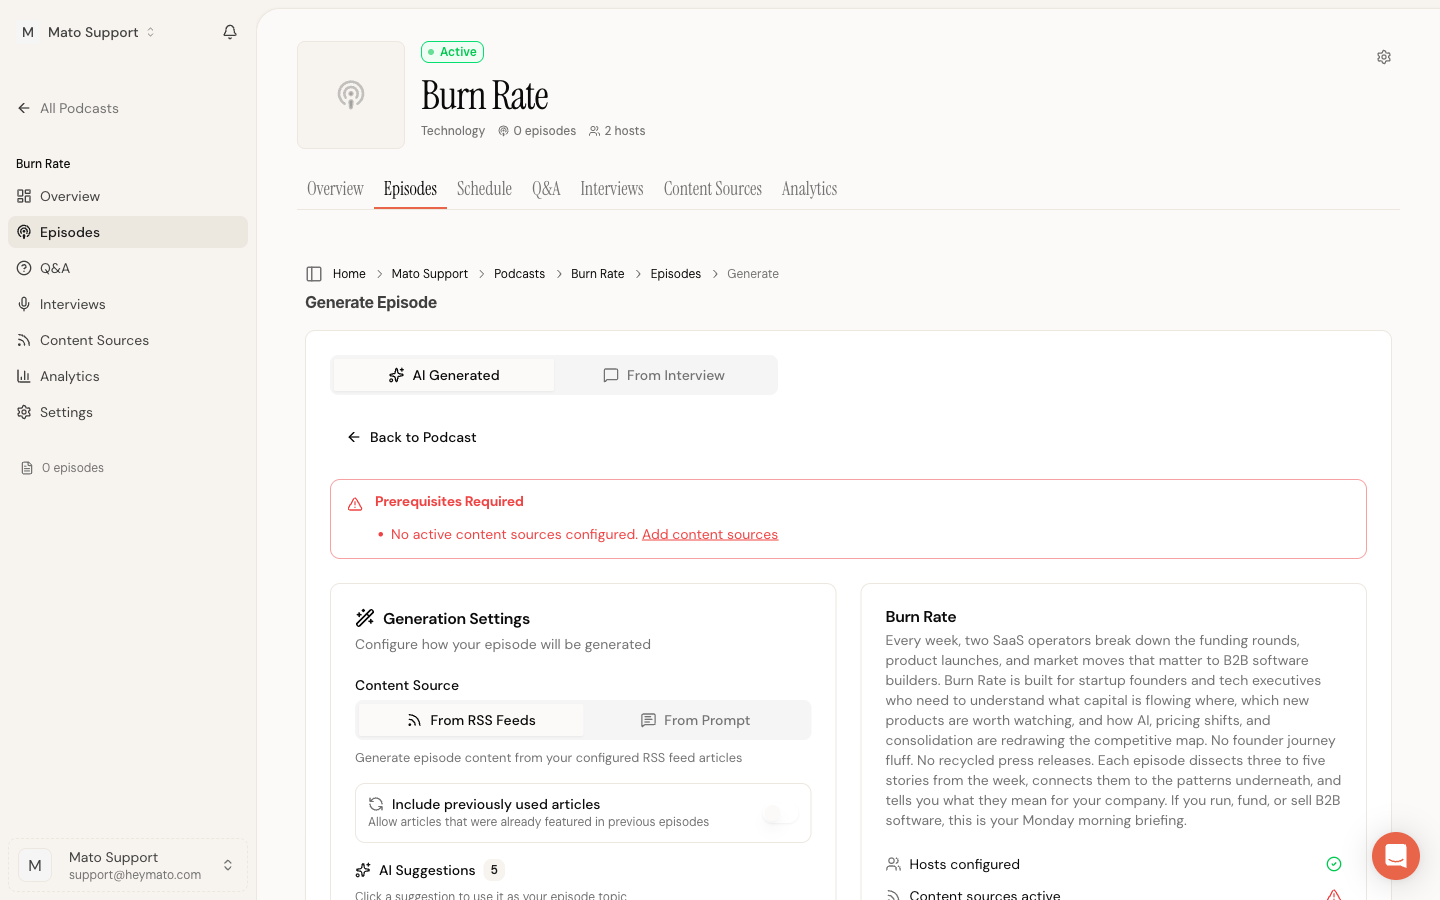Open the account menu for support@heymato.com

click(128, 865)
